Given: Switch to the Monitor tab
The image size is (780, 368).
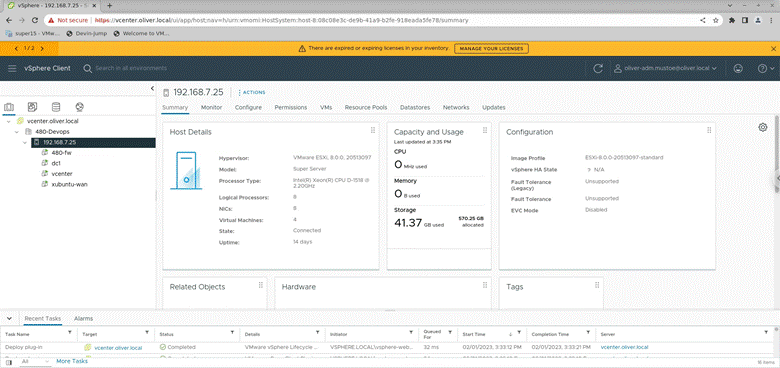Looking at the screenshot, I should pos(211,107).
